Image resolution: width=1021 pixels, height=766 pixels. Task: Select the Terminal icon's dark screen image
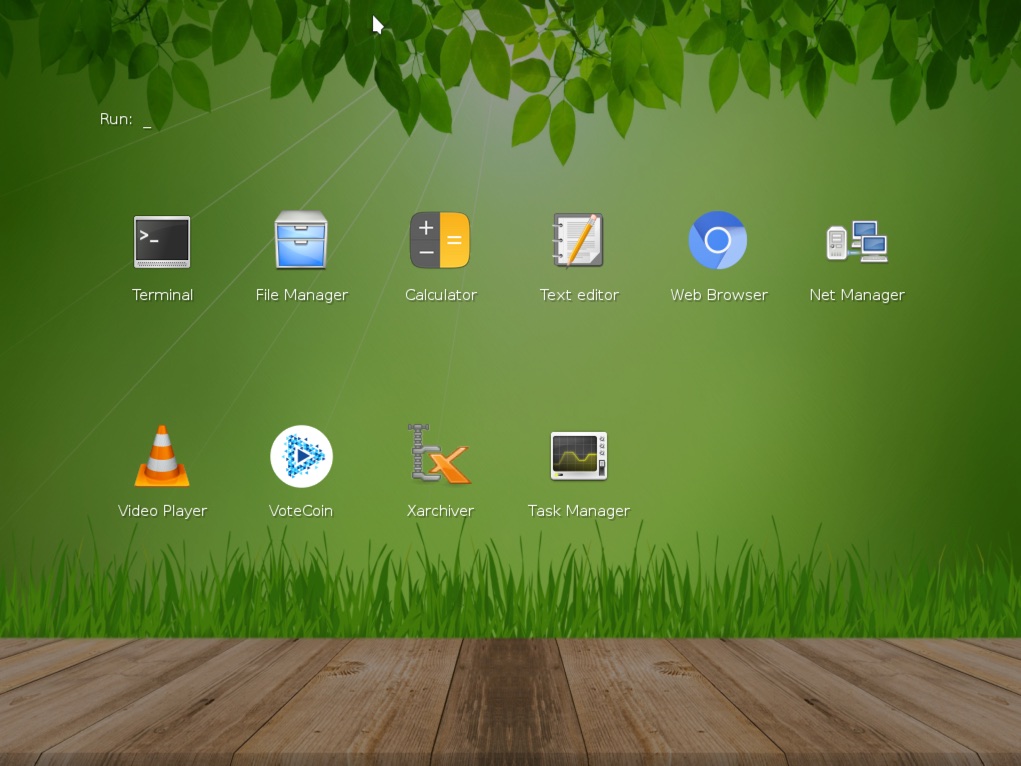tap(162, 241)
